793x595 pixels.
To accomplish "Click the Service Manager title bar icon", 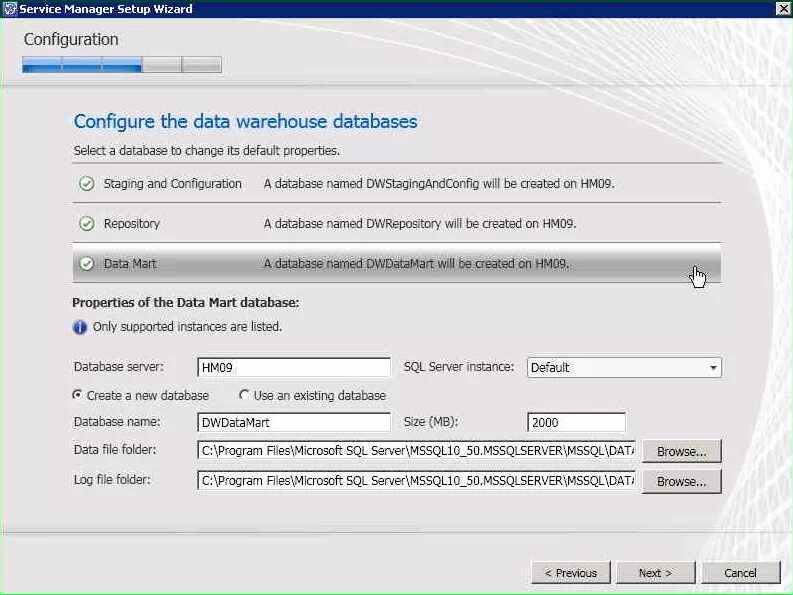I will (x=10, y=9).
